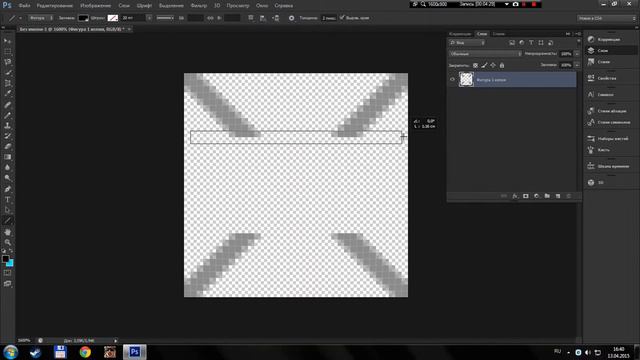Filter layers by shape layers icon
The height and width of the screenshot is (360, 640).
[541, 43]
